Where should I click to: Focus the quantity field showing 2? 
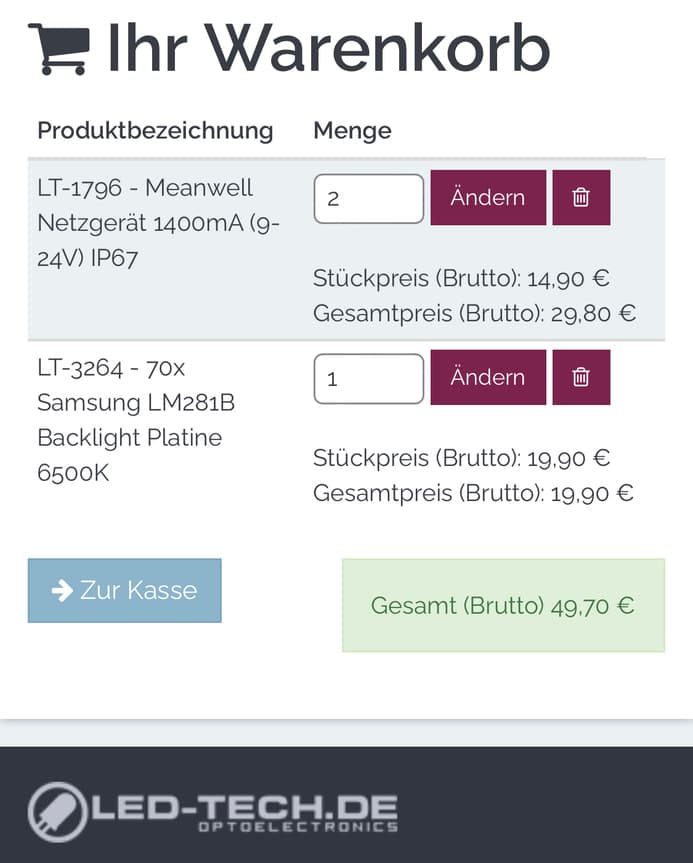coord(369,199)
